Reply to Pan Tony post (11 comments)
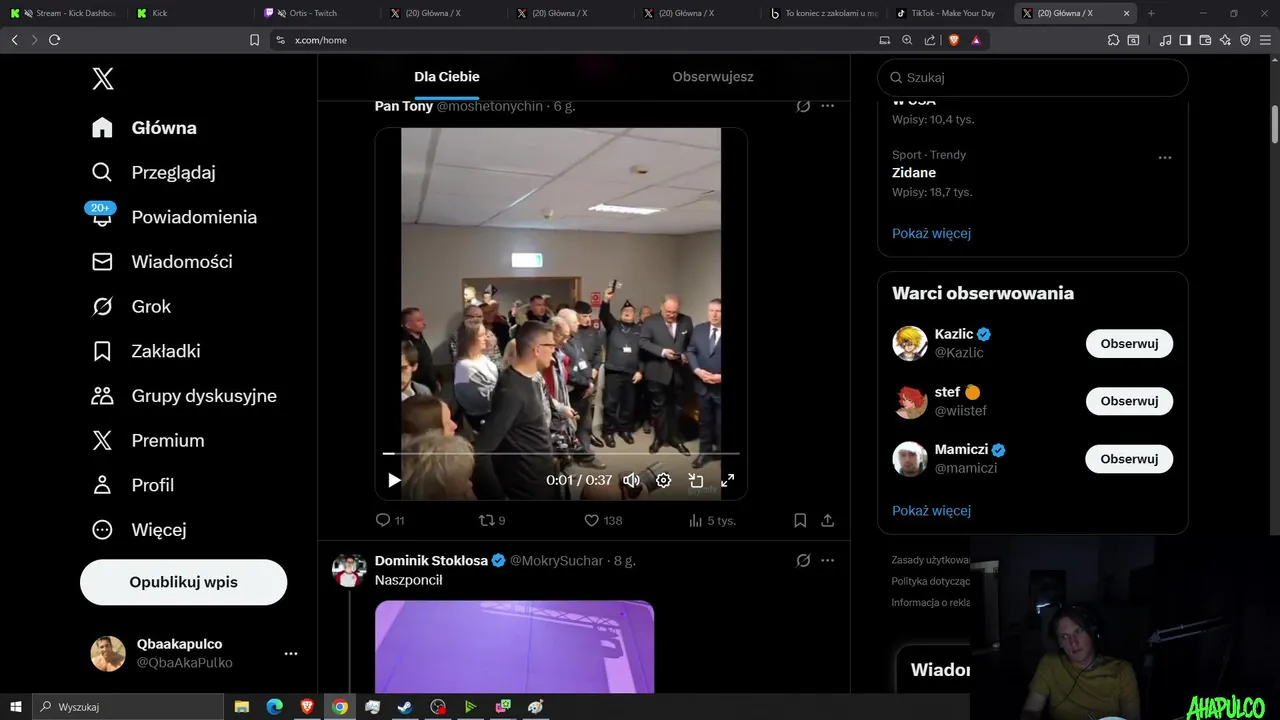Viewport: 1280px width, 720px height. coord(390,520)
